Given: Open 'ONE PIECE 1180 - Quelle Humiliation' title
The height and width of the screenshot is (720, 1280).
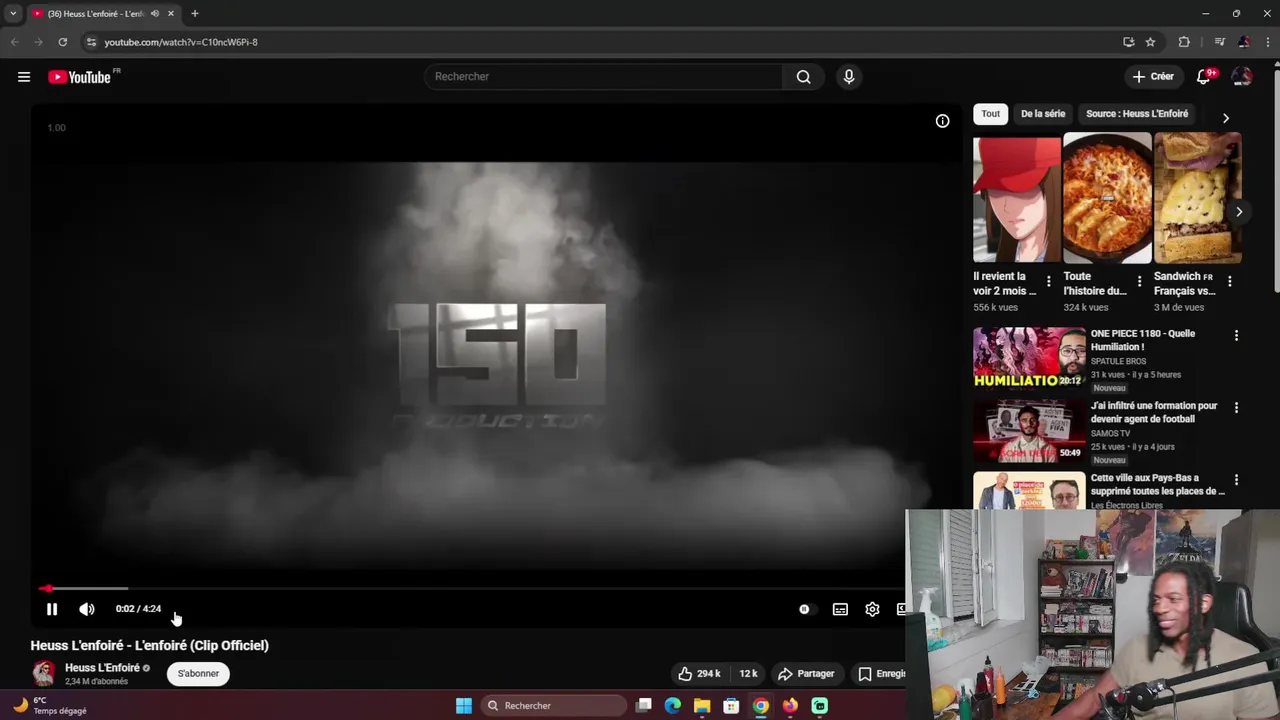Looking at the screenshot, I should tap(1143, 340).
